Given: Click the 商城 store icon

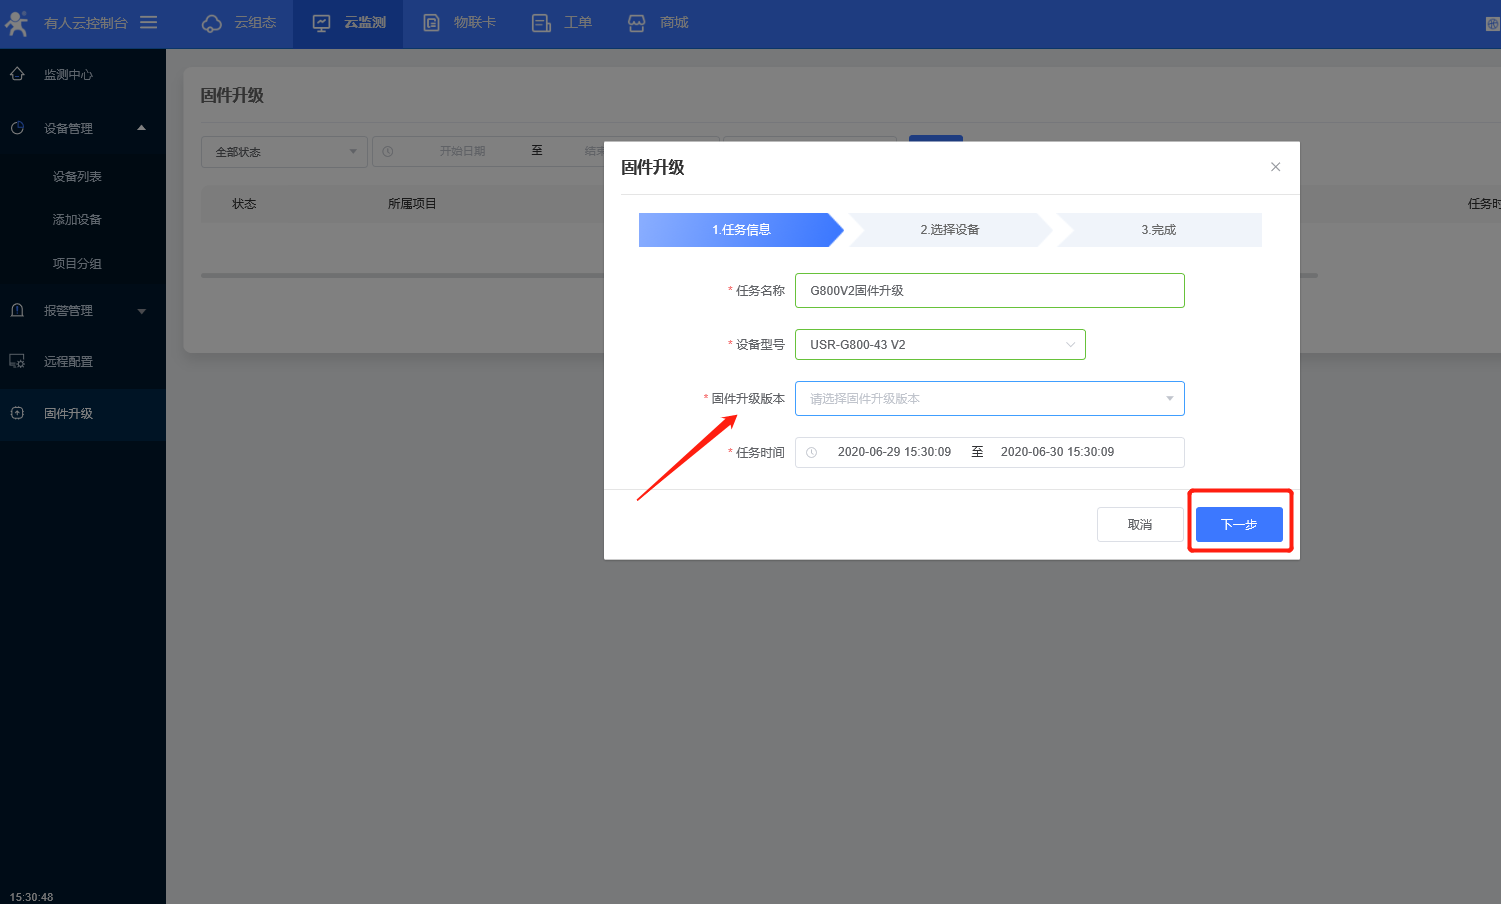Looking at the screenshot, I should 636,23.
